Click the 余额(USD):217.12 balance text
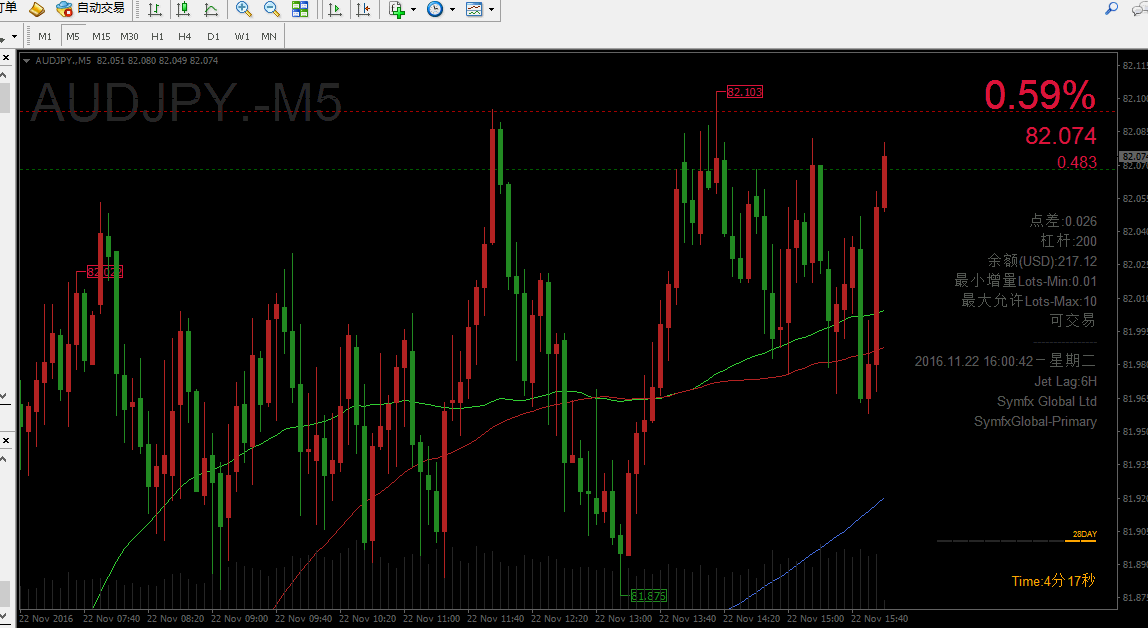The height and width of the screenshot is (628, 1148). 1042,261
